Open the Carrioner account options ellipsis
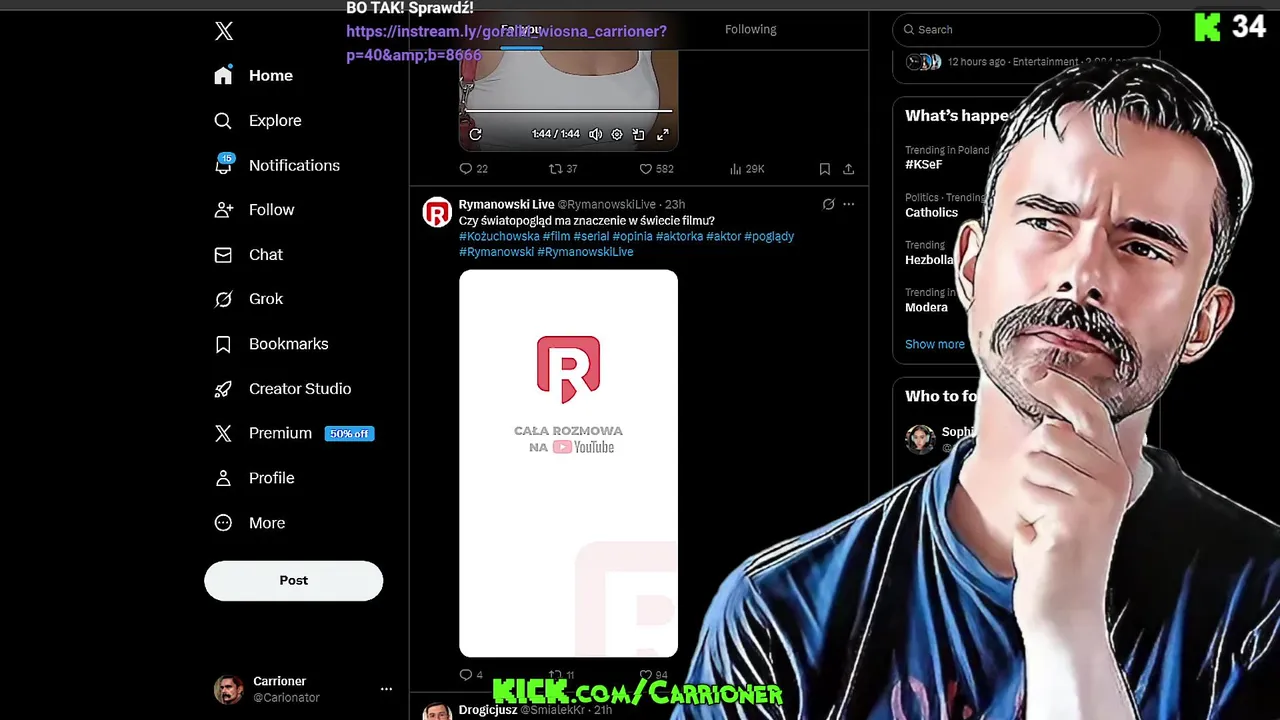The width and height of the screenshot is (1280, 720). click(386, 689)
